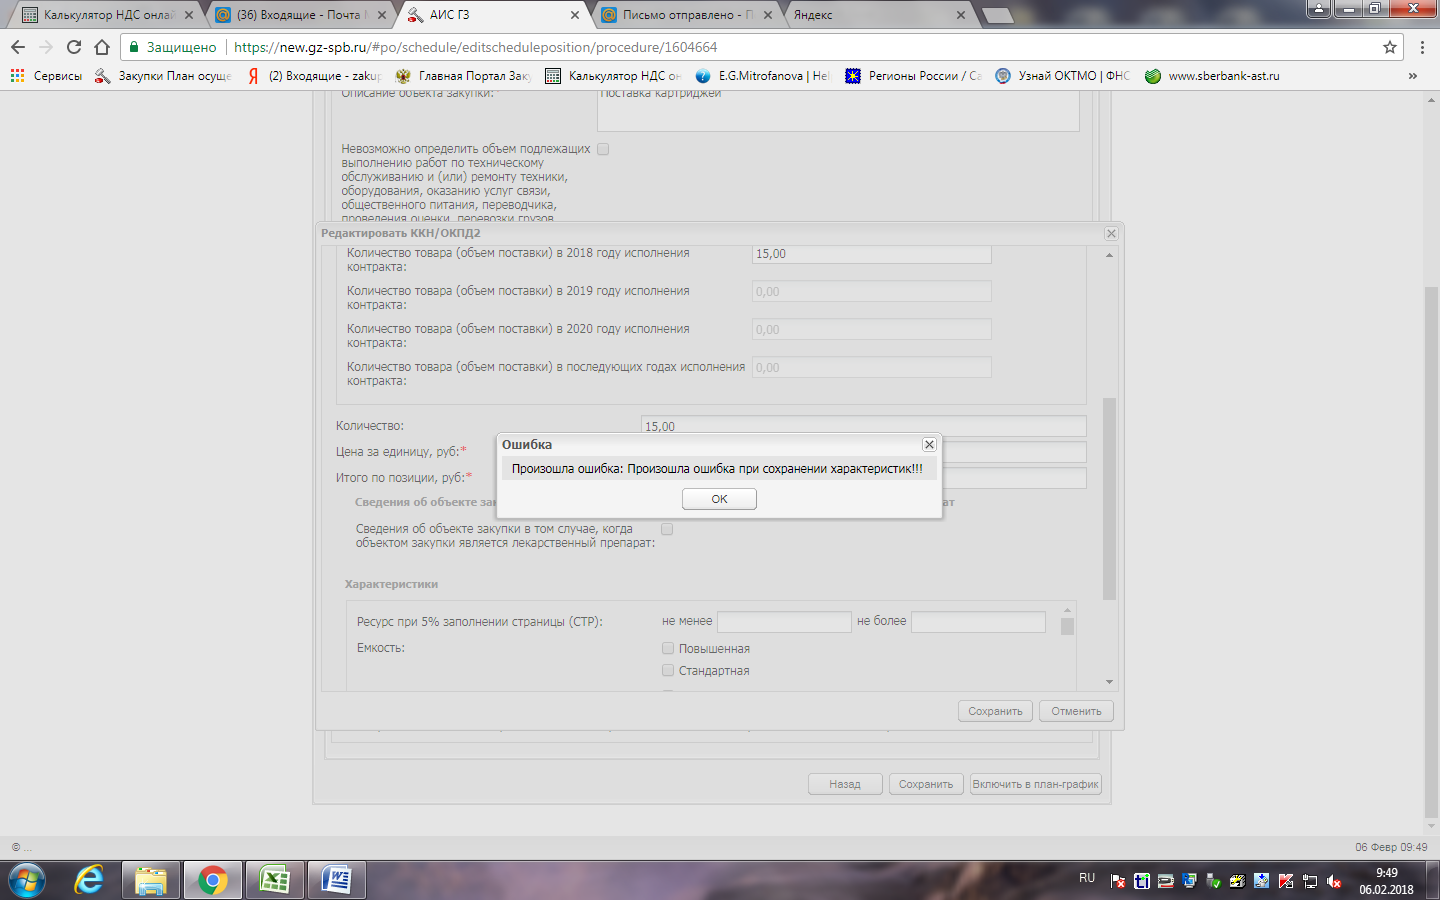Open the browser home page

[102, 47]
